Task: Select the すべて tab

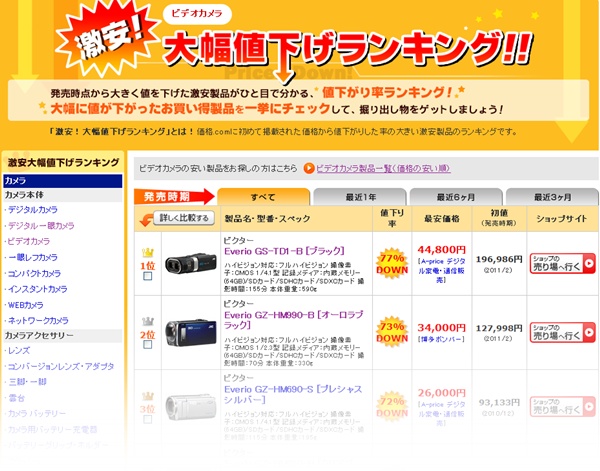Action: [263, 197]
